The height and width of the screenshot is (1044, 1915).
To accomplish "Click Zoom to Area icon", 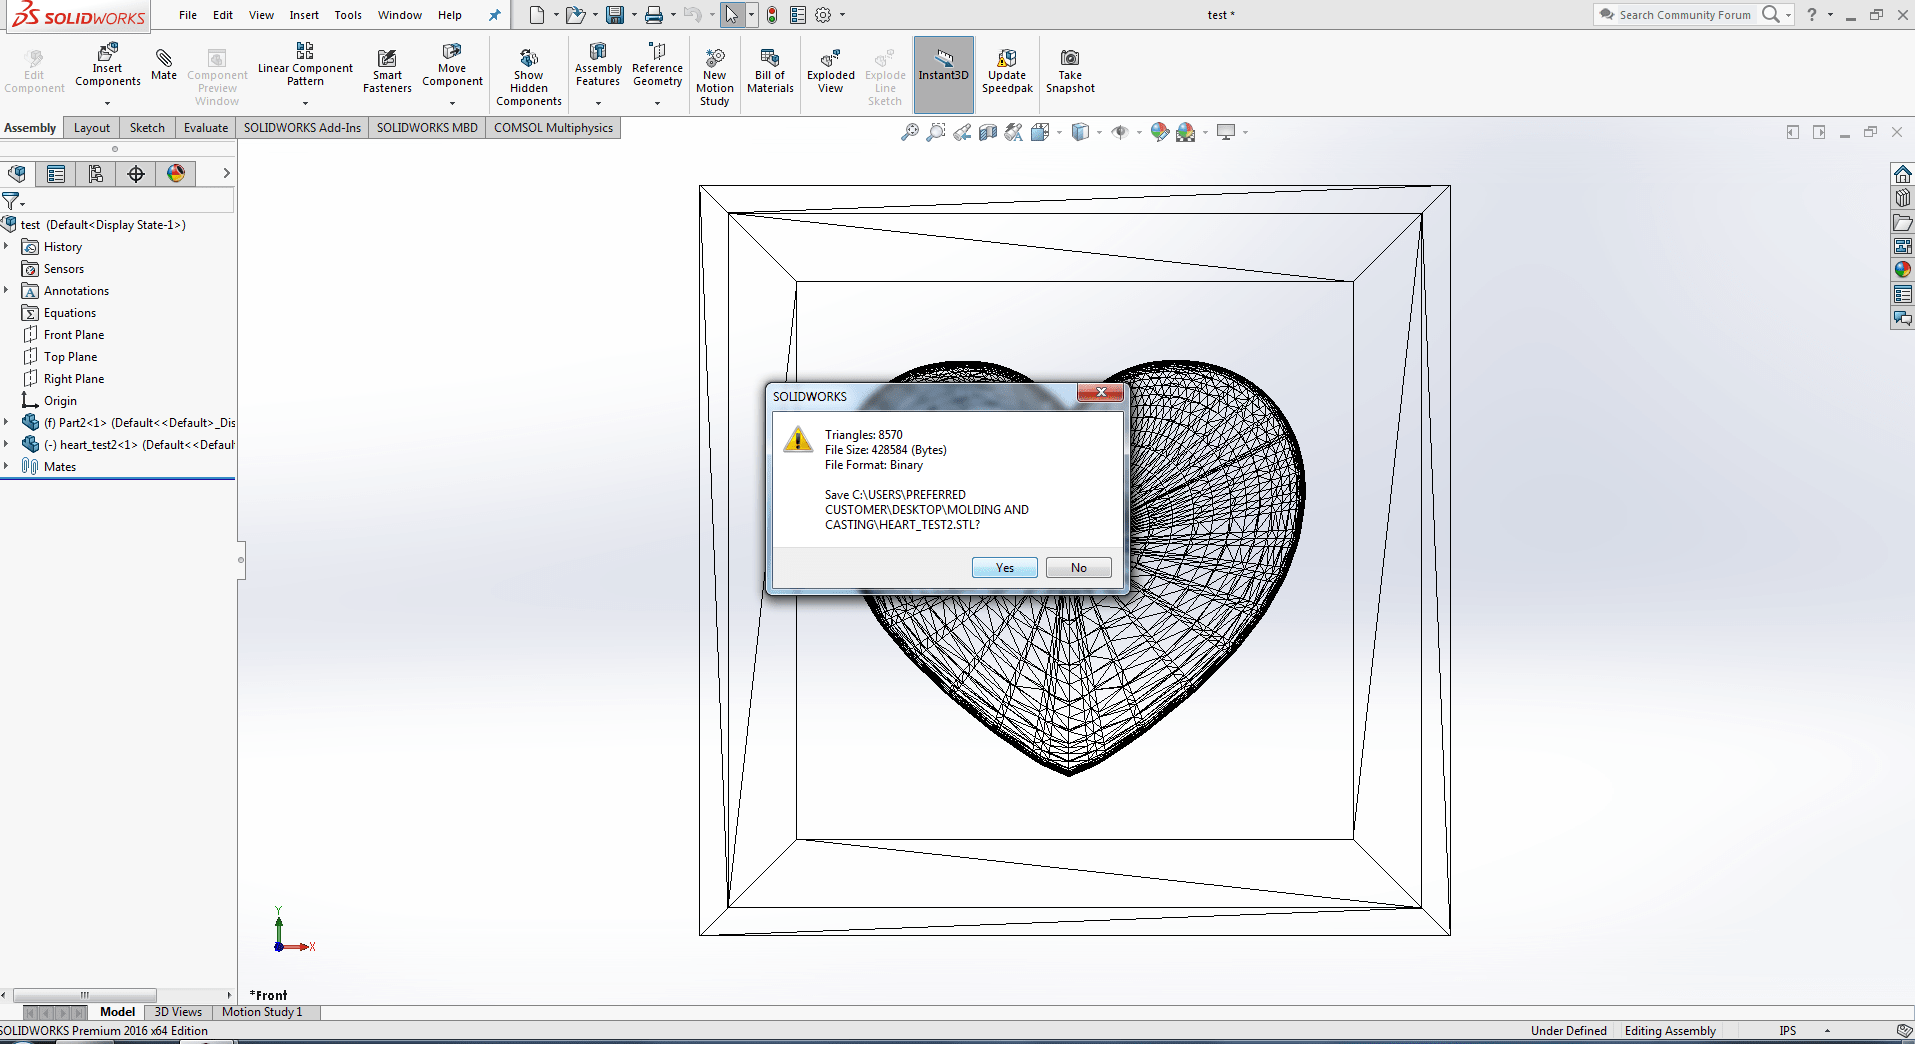I will pyautogui.click(x=935, y=132).
